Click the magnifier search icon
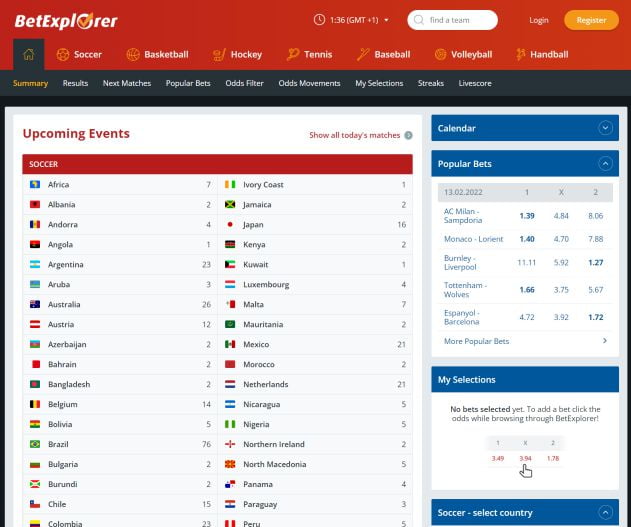The width and height of the screenshot is (631, 527). (419, 20)
